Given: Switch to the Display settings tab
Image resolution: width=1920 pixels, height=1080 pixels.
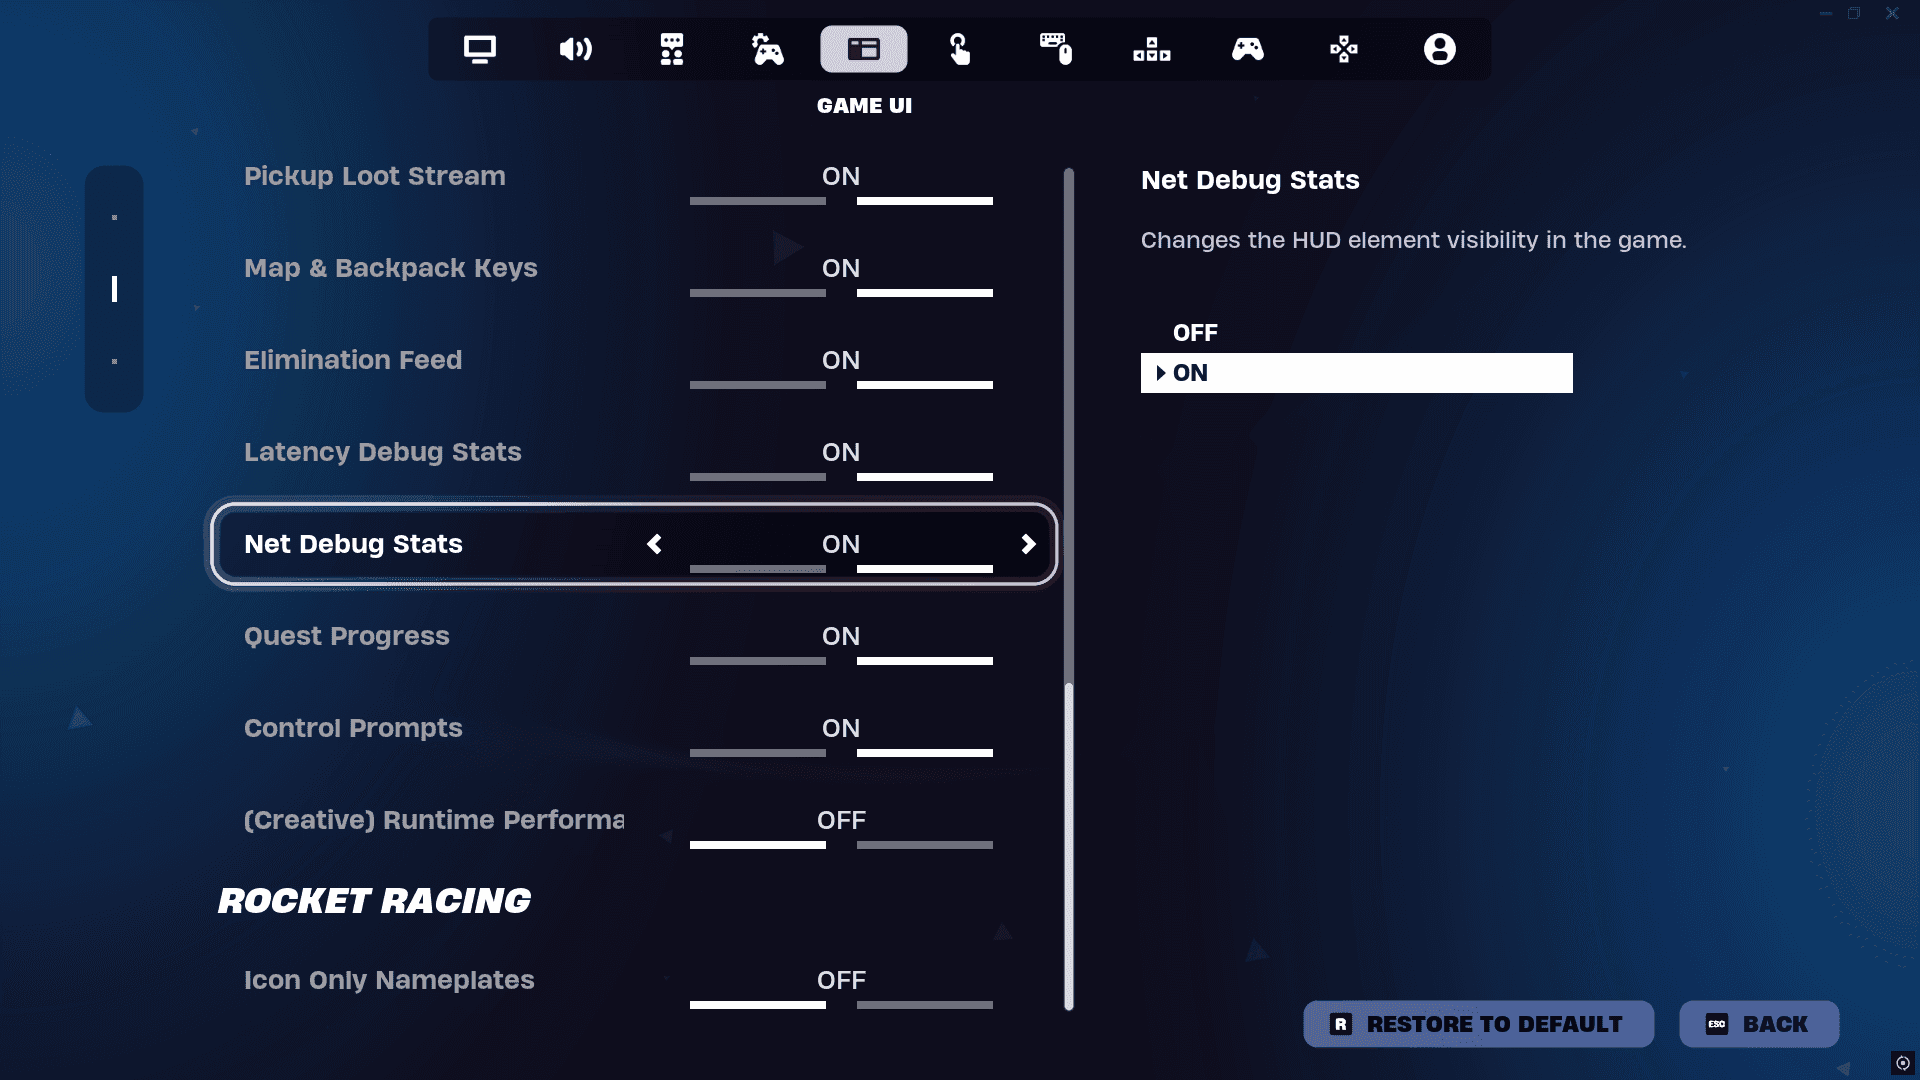Looking at the screenshot, I should tap(480, 47).
